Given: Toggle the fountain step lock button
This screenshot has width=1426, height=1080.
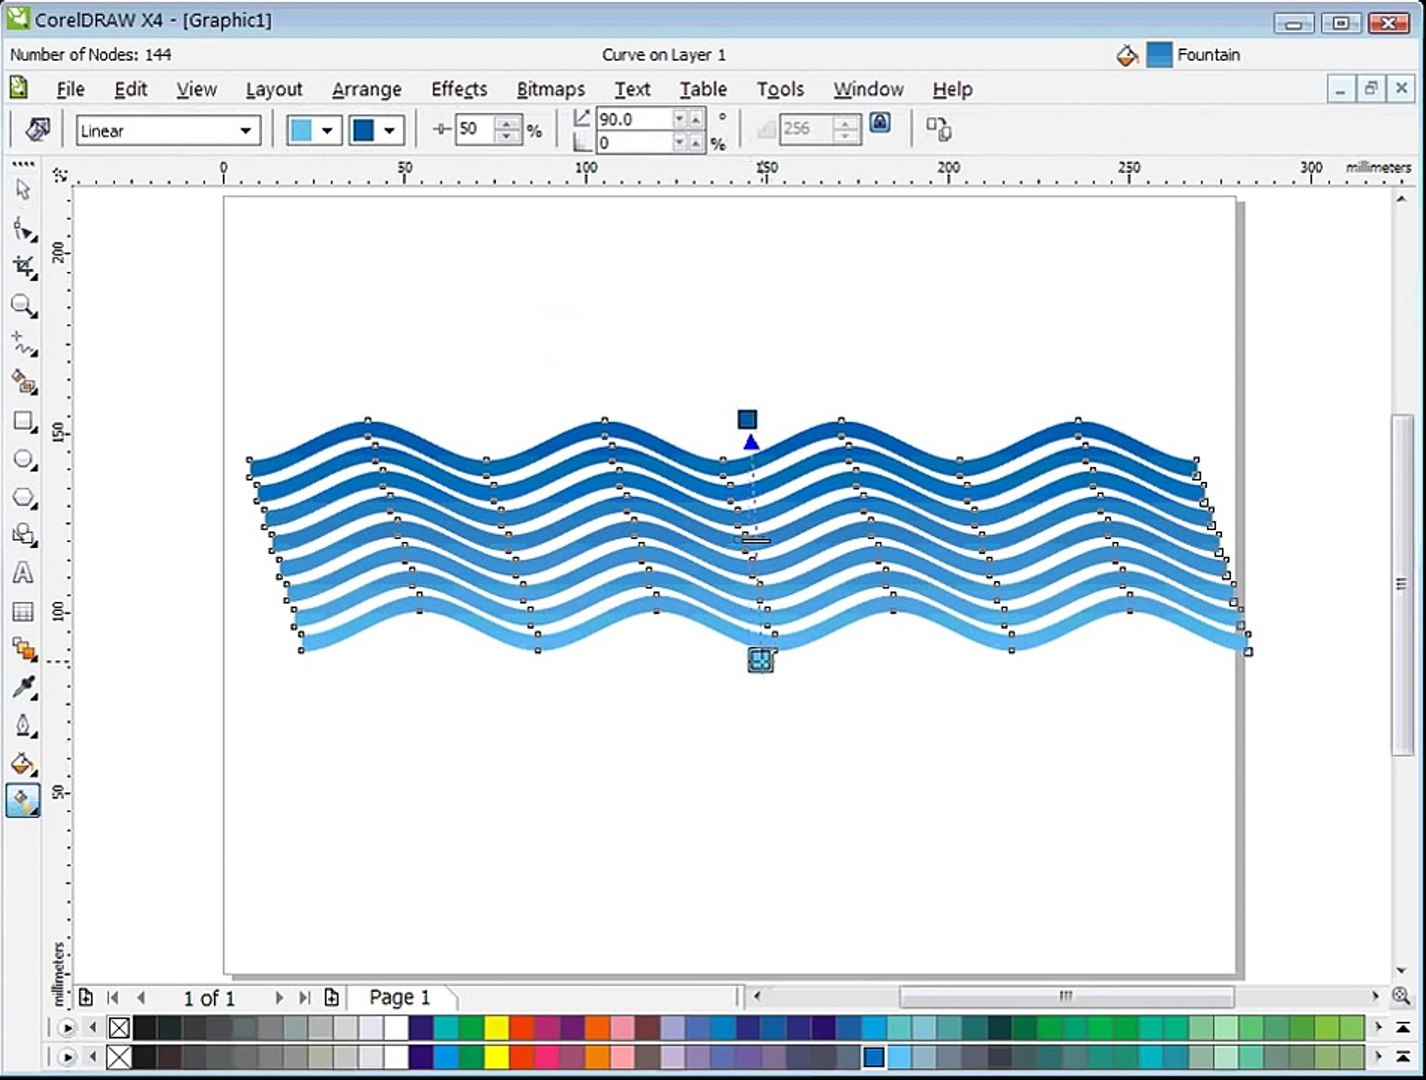Looking at the screenshot, I should pyautogui.click(x=879, y=123).
